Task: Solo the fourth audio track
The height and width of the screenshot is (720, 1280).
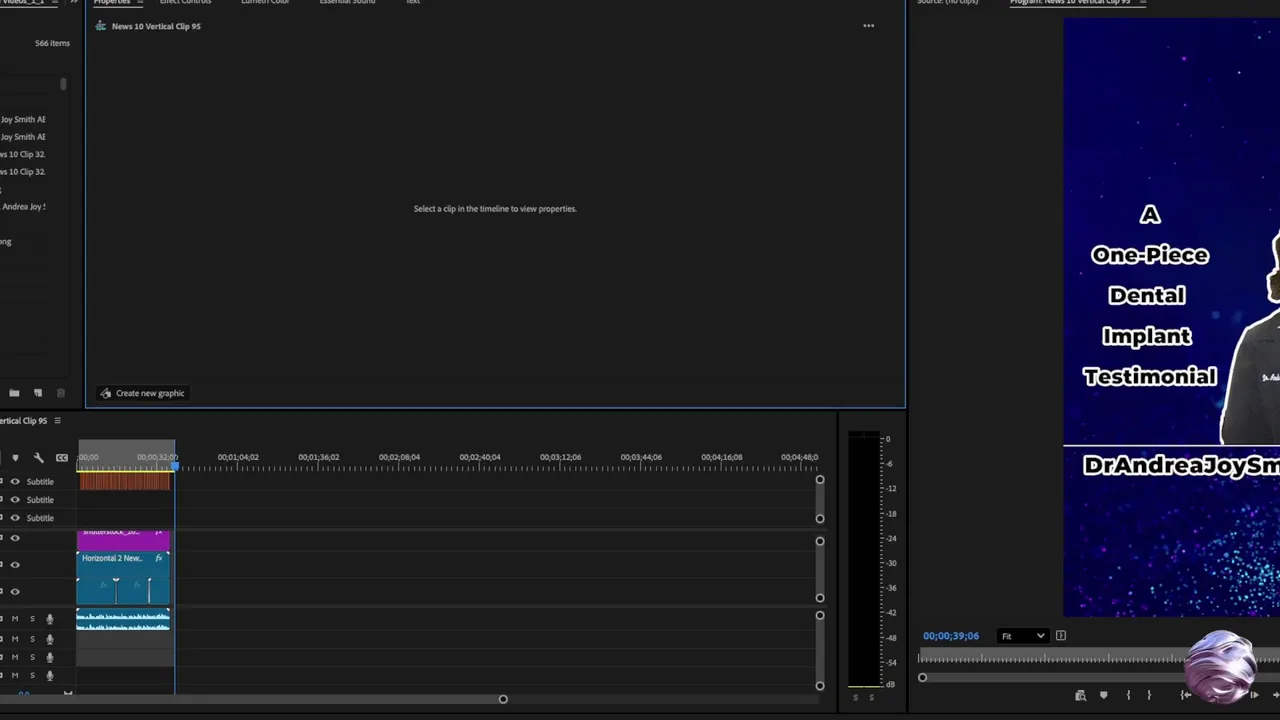Action: 32,675
